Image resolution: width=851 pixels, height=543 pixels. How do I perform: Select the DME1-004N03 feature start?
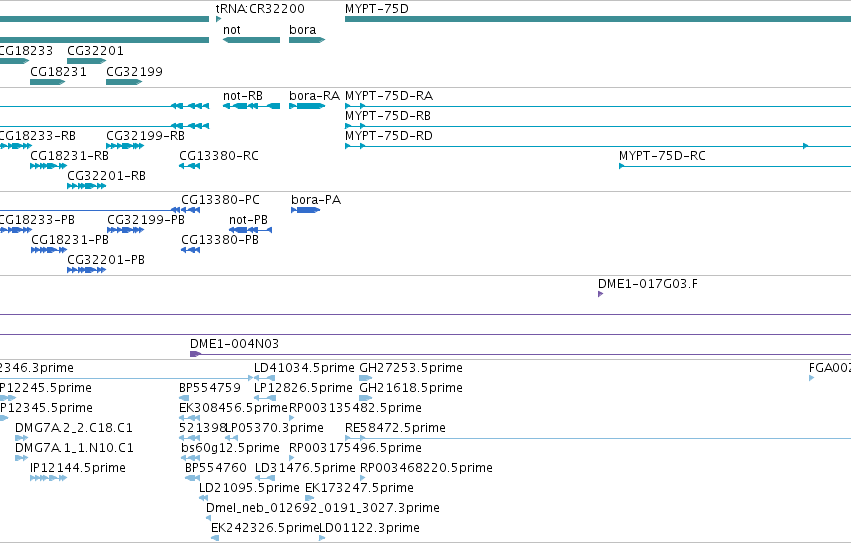195,354
